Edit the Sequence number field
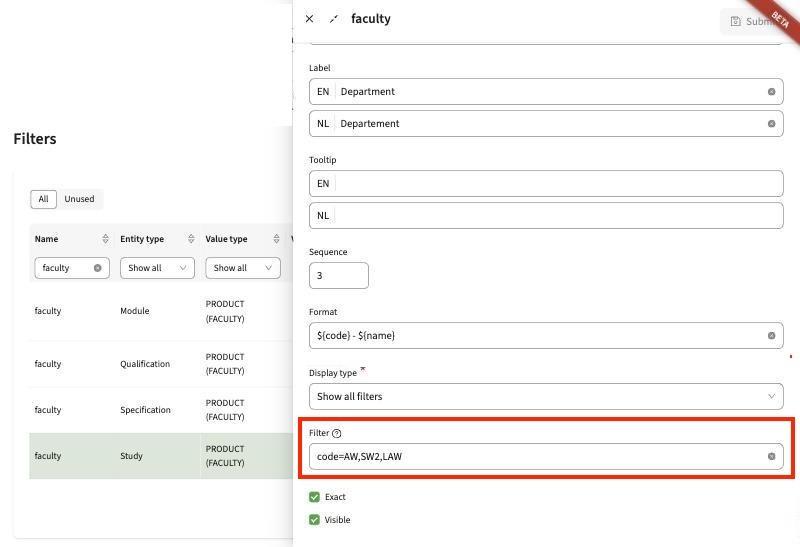Image resolution: width=800 pixels, height=547 pixels. 339,276
